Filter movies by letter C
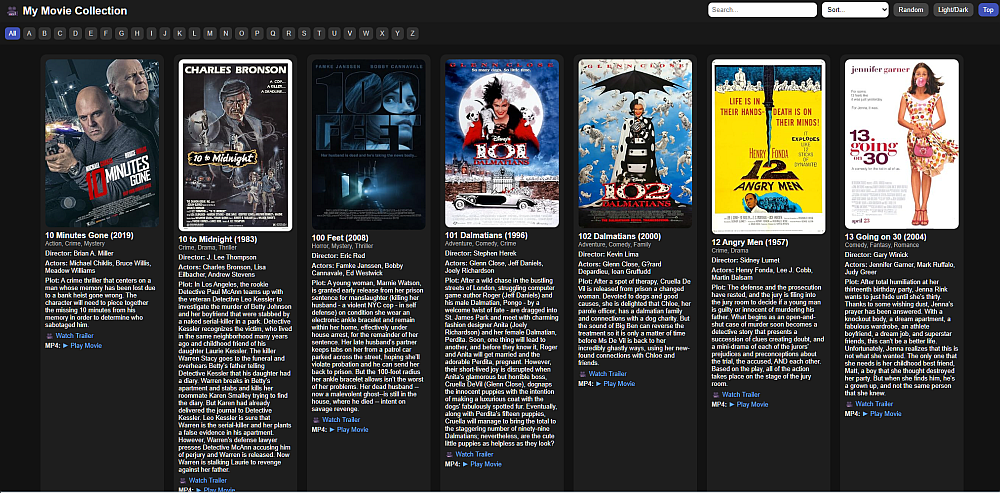This screenshot has width=1000, height=493. pyautogui.click(x=60, y=34)
